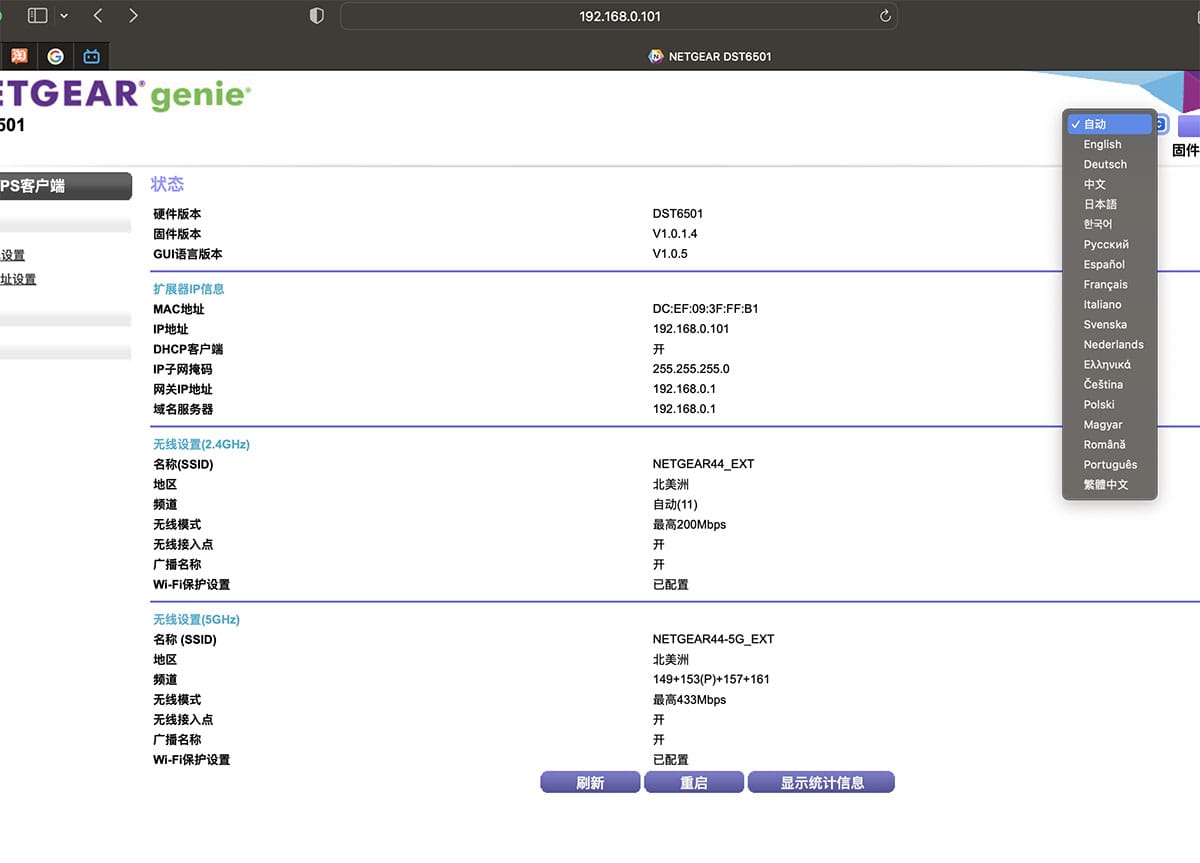The height and width of the screenshot is (863, 1200).
Task: Click the 重启 reboot button
Action: click(x=694, y=782)
